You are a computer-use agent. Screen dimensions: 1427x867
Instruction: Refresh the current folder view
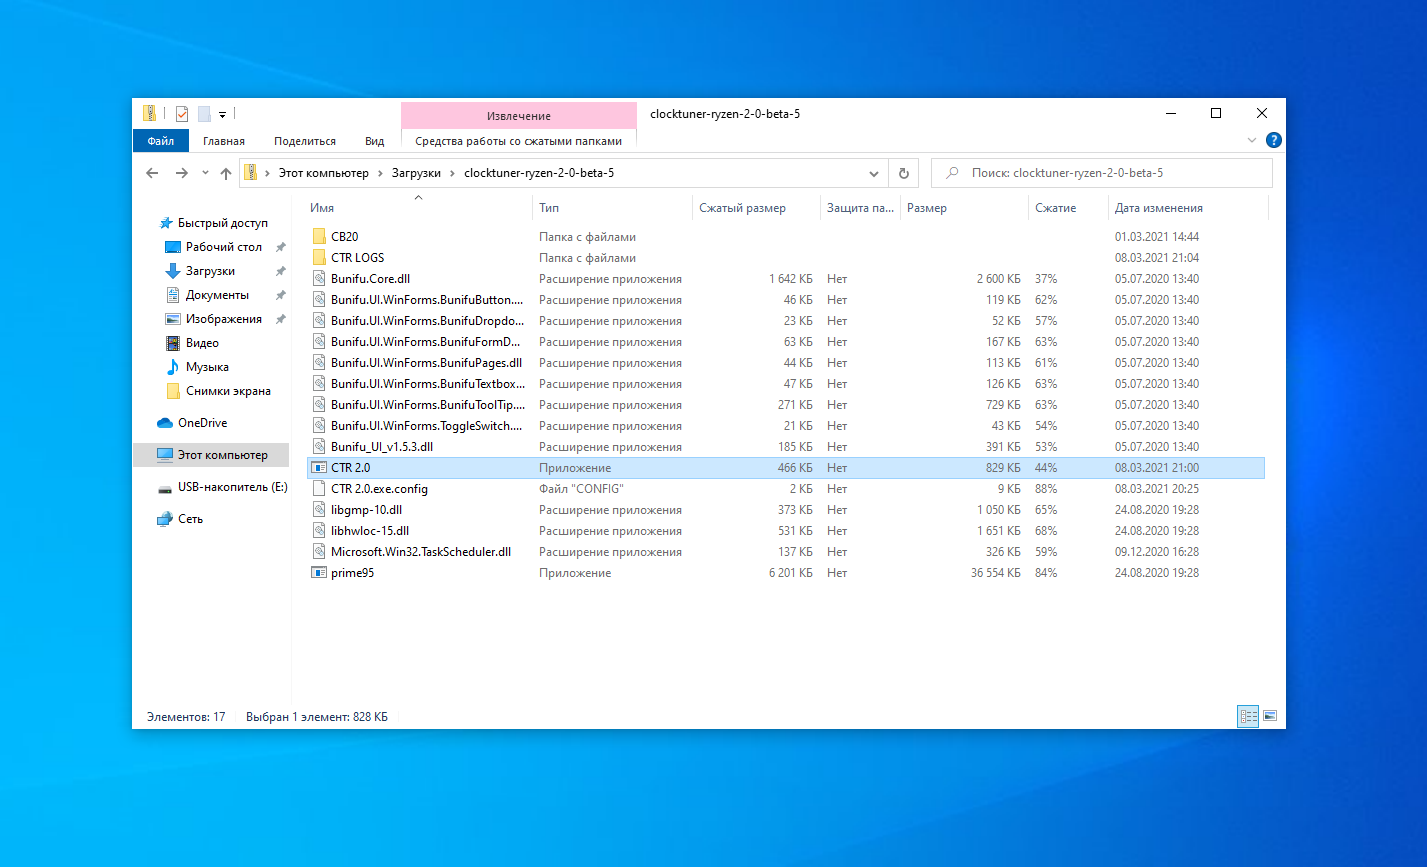pyautogui.click(x=903, y=173)
